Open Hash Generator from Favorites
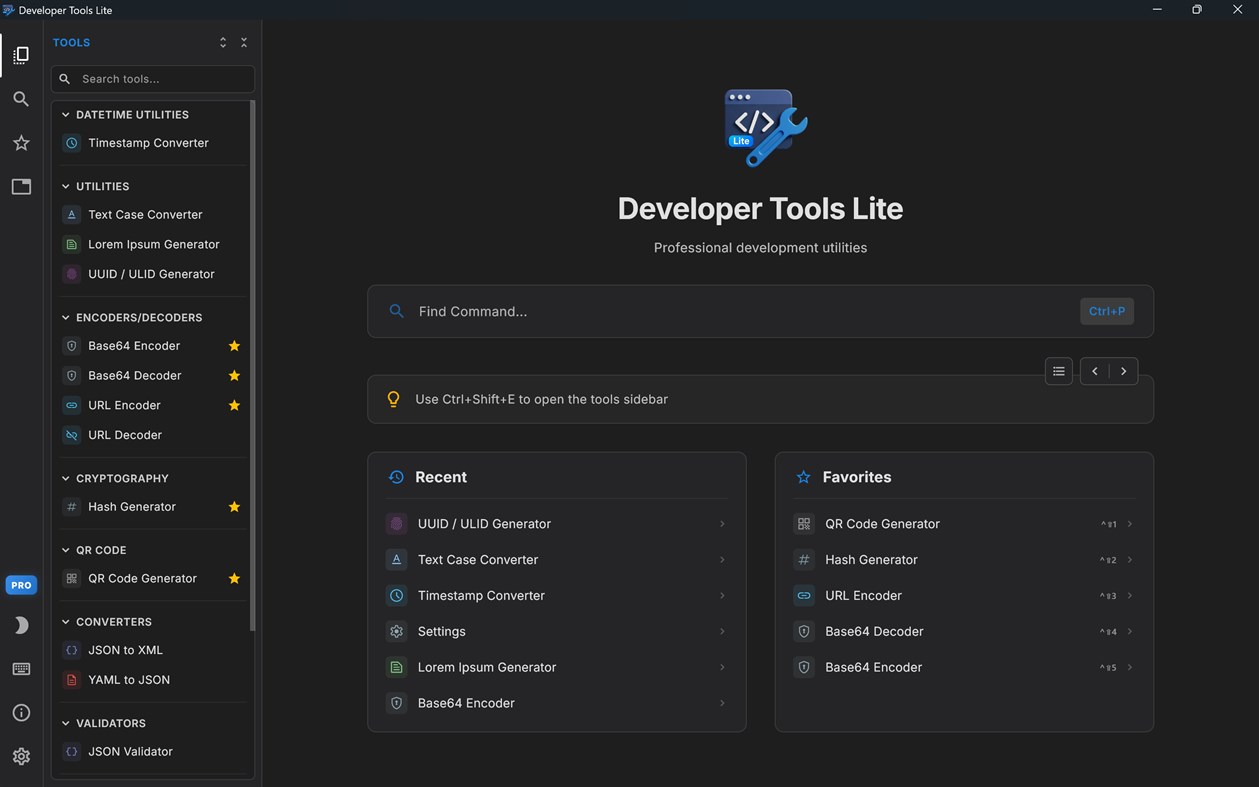Screen dimensions: 1259x787 pos(964,560)
